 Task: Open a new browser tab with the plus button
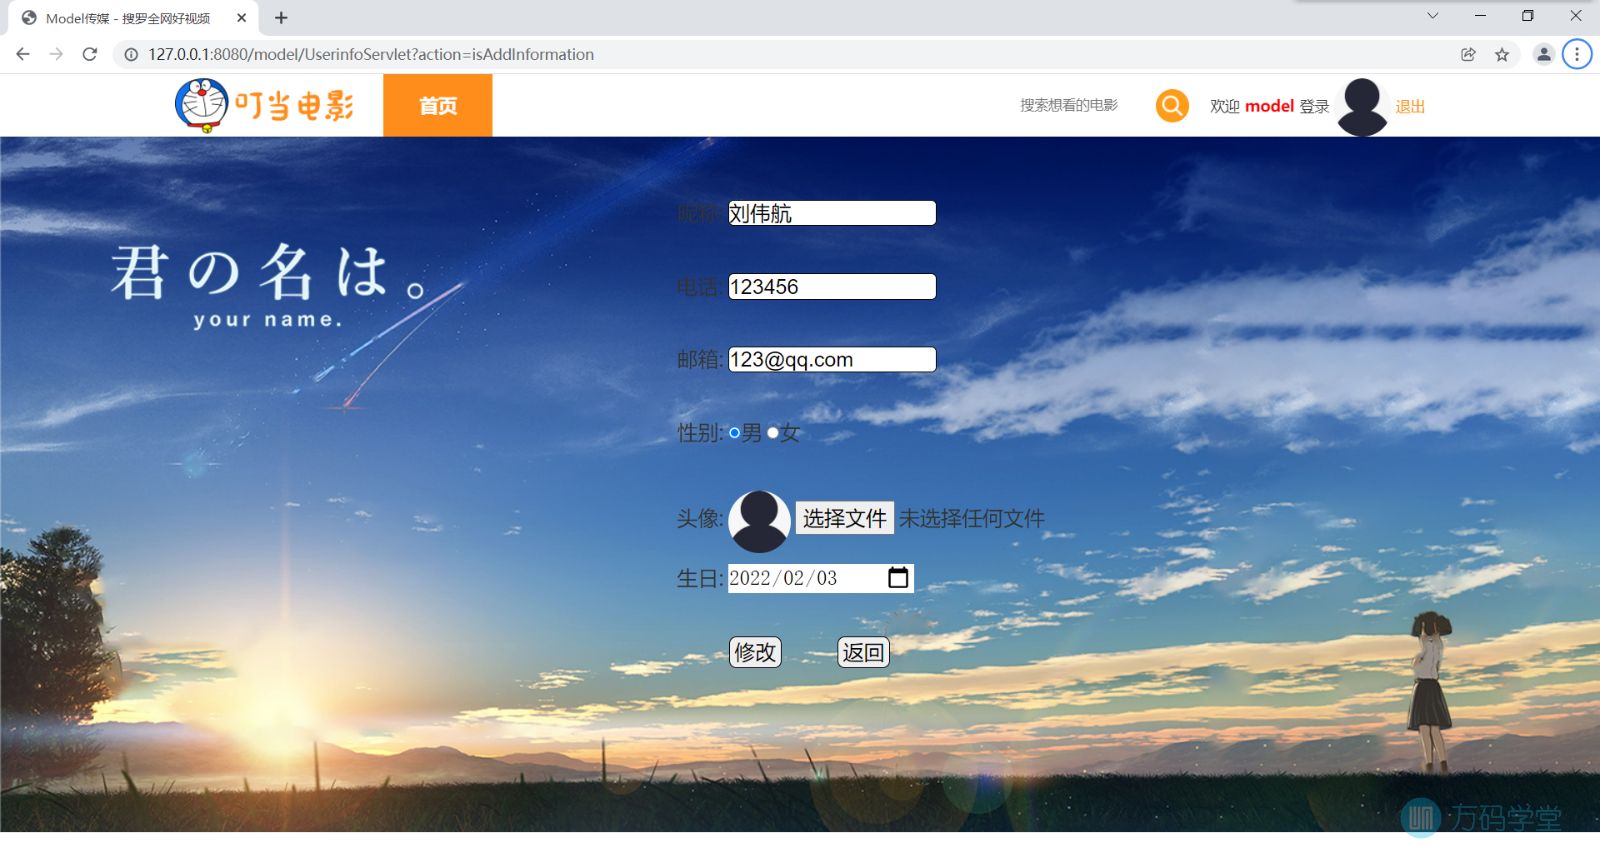click(x=281, y=18)
